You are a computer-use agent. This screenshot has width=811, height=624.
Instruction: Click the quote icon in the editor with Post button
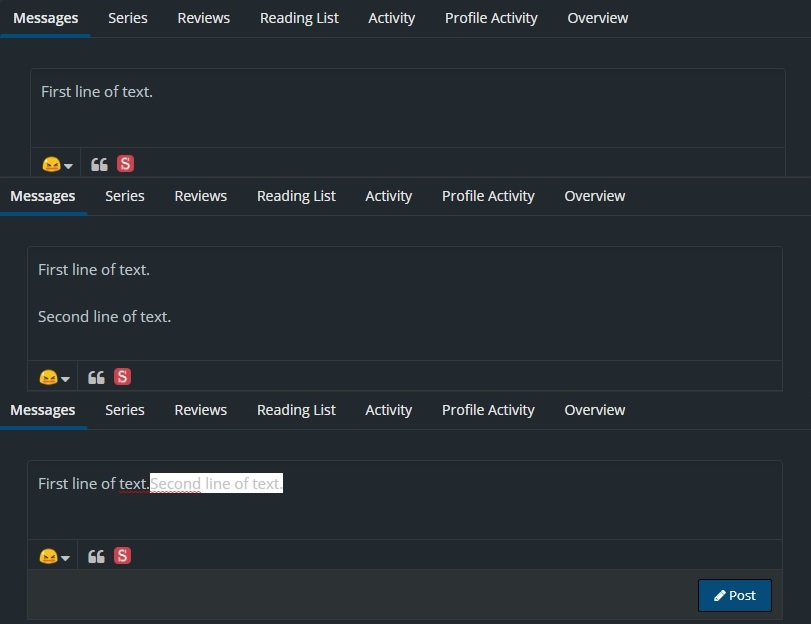pos(96,556)
